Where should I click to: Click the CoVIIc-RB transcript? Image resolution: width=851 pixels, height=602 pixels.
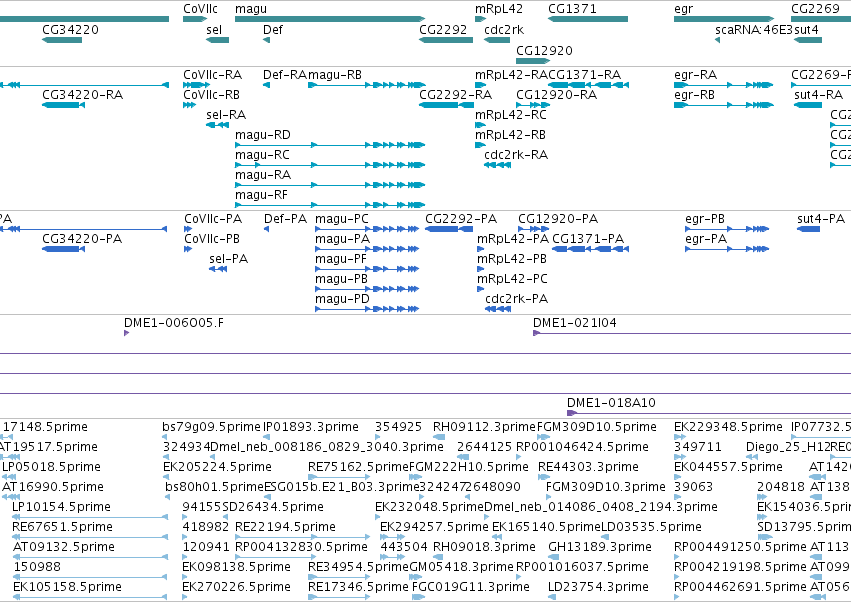click(x=189, y=105)
